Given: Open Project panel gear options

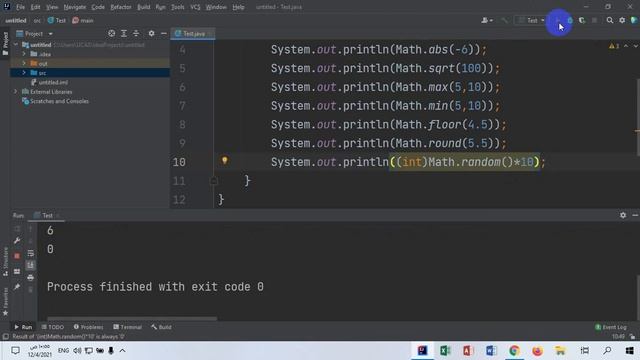Looking at the screenshot, I should click(x=151, y=33).
